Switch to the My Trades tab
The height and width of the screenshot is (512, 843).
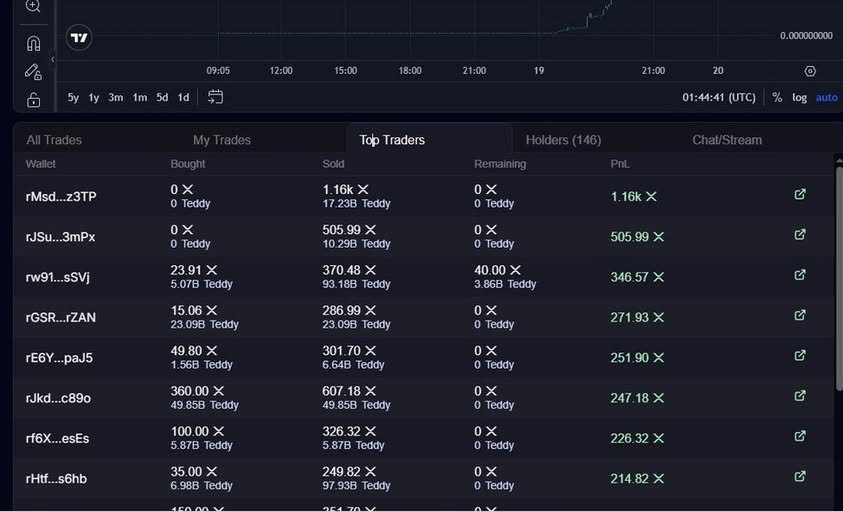pos(222,140)
